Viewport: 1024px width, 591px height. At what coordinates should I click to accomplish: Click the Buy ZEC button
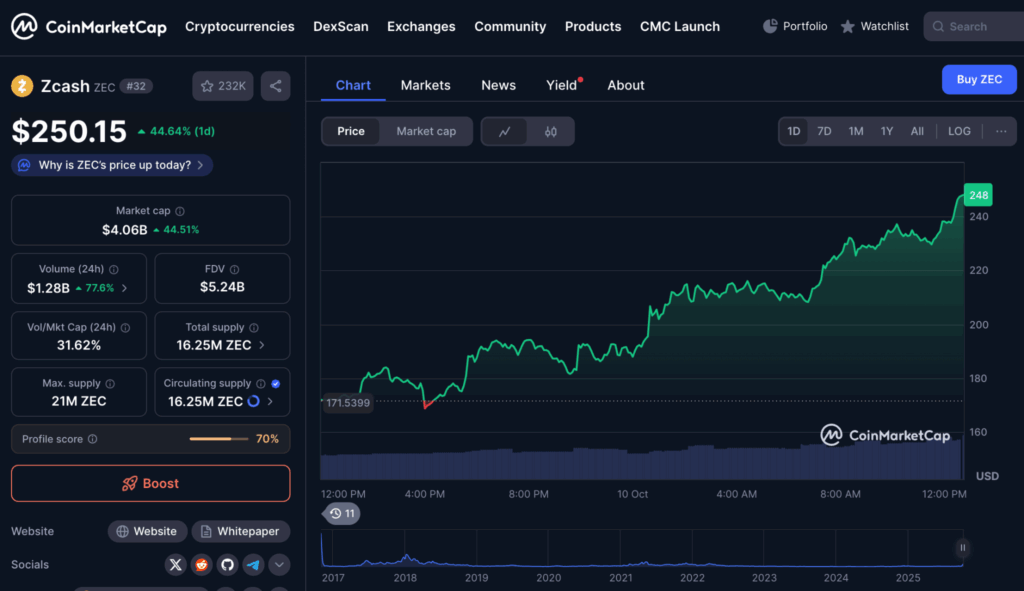point(979,79)
